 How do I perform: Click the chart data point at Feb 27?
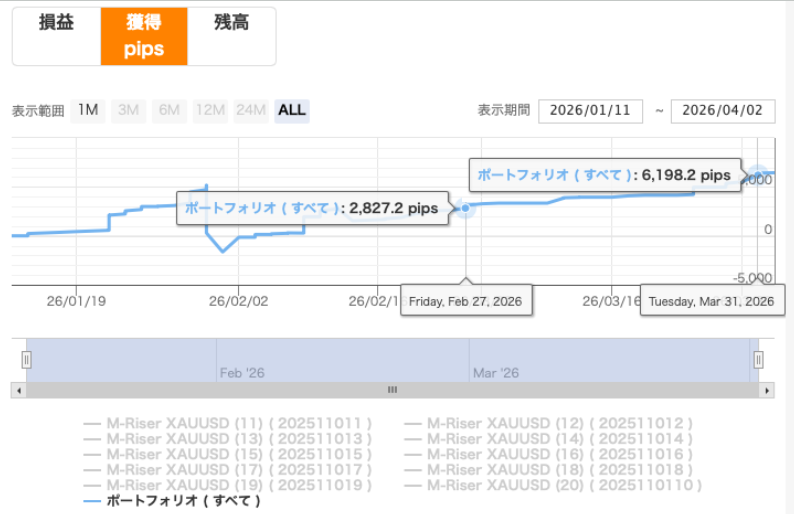point(465,209)
